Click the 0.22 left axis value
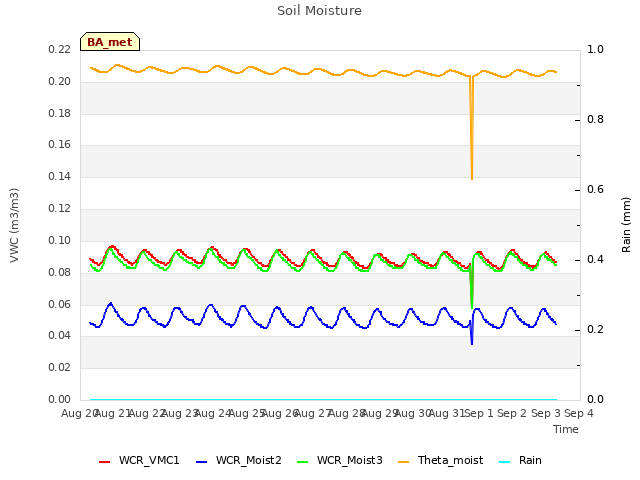 [60, 49]
